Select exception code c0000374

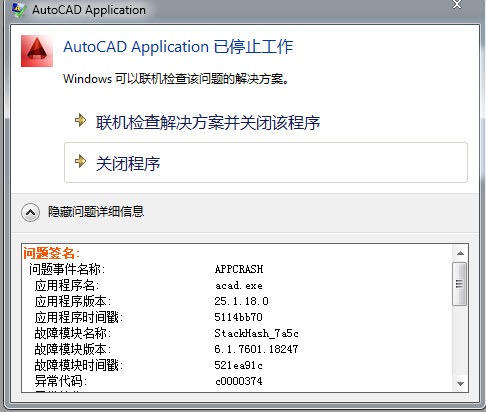(239, 381)
